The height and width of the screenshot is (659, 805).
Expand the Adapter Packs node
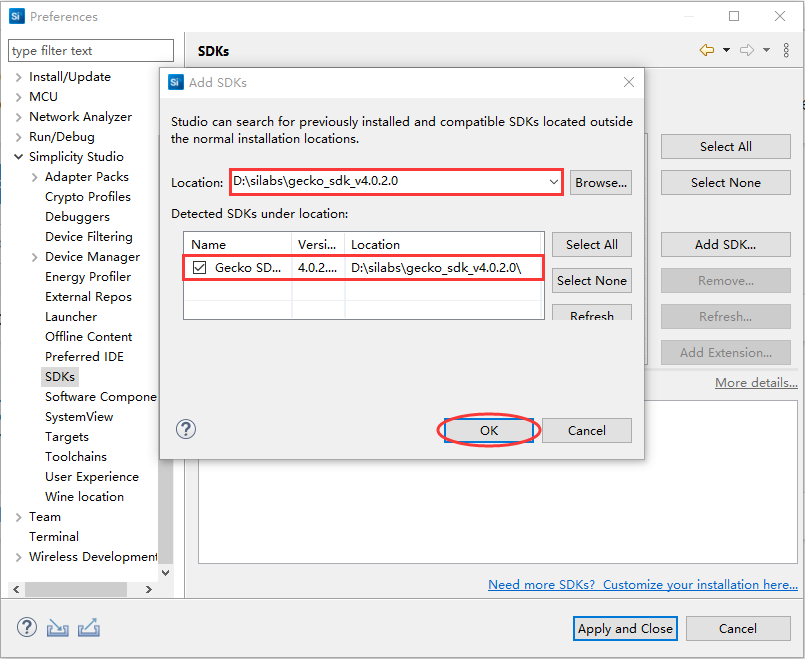(x=34, y=177)
